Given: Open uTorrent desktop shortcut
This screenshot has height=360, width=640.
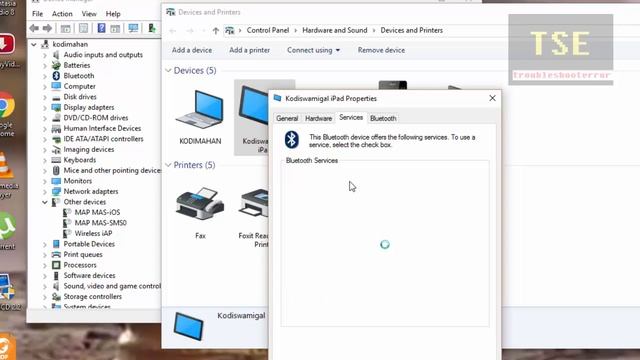Looking at the screenshot, I should pos(7,226).
